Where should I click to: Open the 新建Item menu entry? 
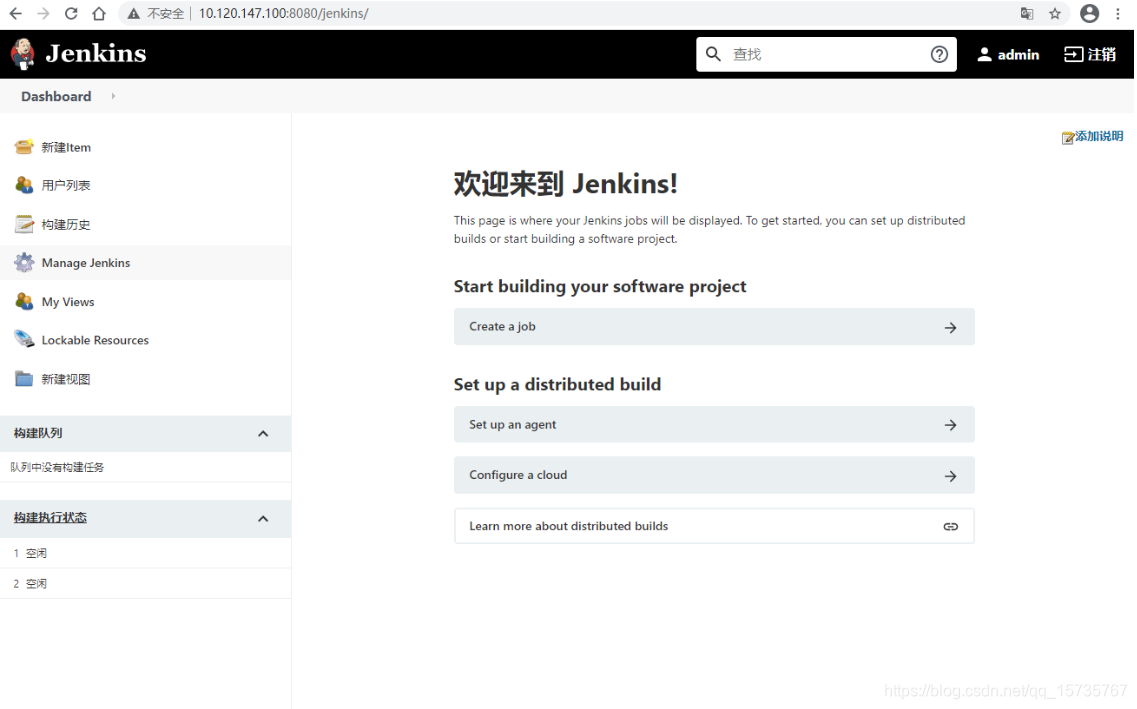pos(66,147)
